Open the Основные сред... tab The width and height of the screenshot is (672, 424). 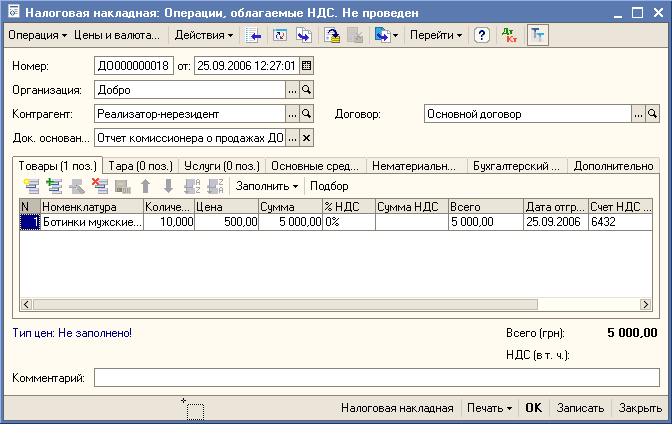pyautogui.click(x=315, y=166)
